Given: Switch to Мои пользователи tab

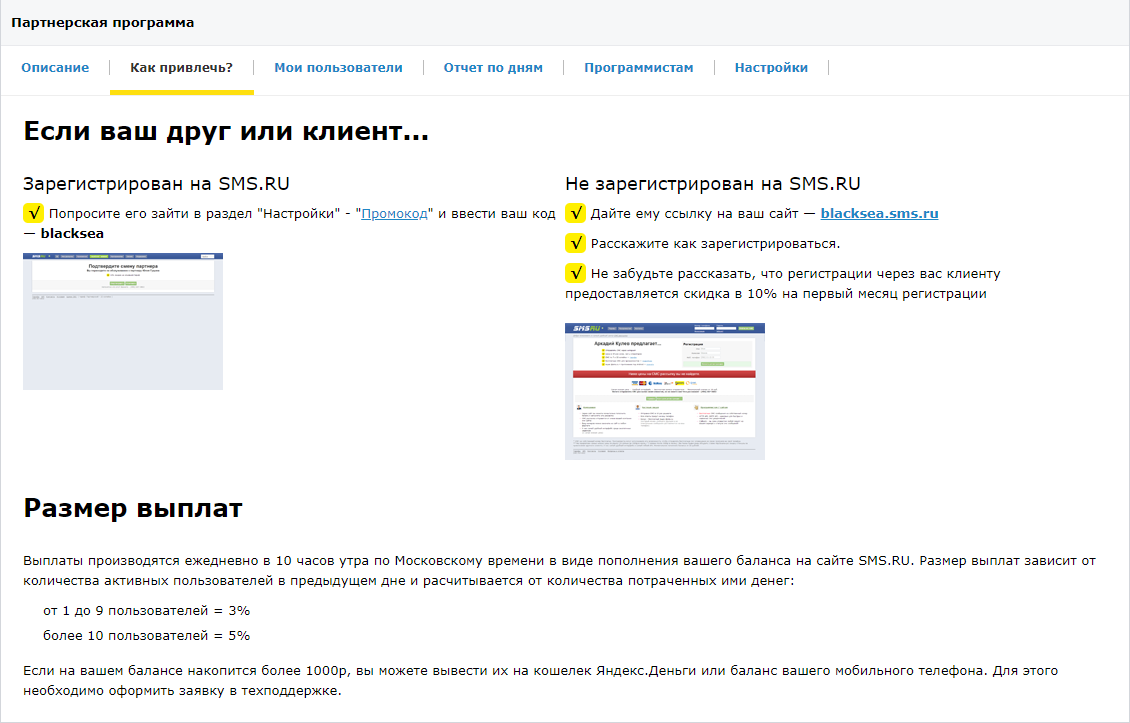Looking at the screenshot, I should pyautogui.click(x=338, y=68).
